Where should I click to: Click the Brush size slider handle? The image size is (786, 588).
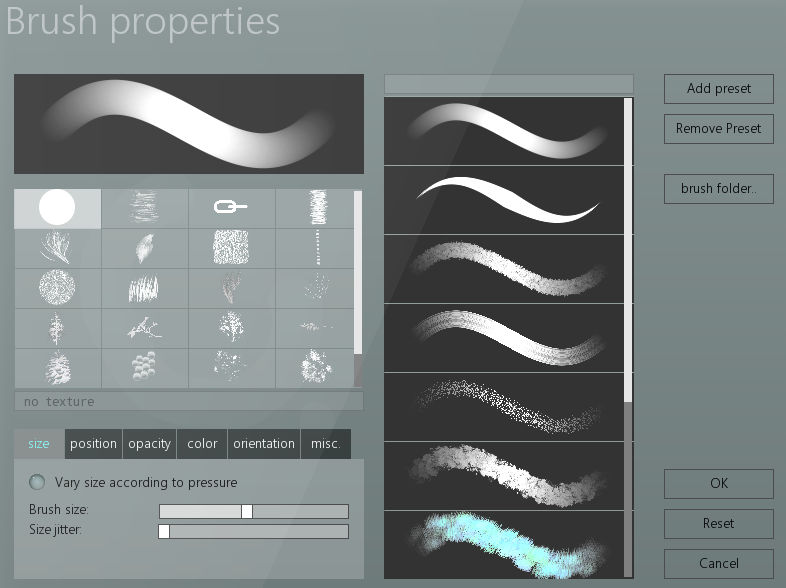247,511
